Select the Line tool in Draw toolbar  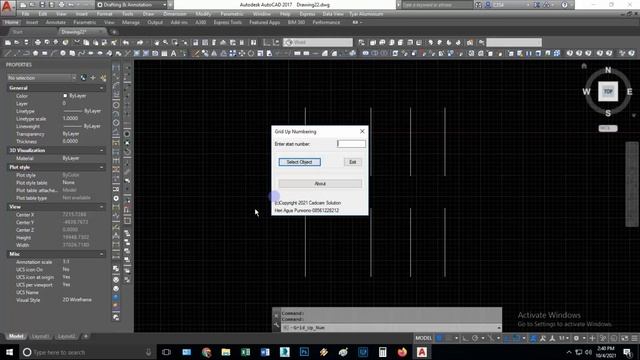(7, 53)
